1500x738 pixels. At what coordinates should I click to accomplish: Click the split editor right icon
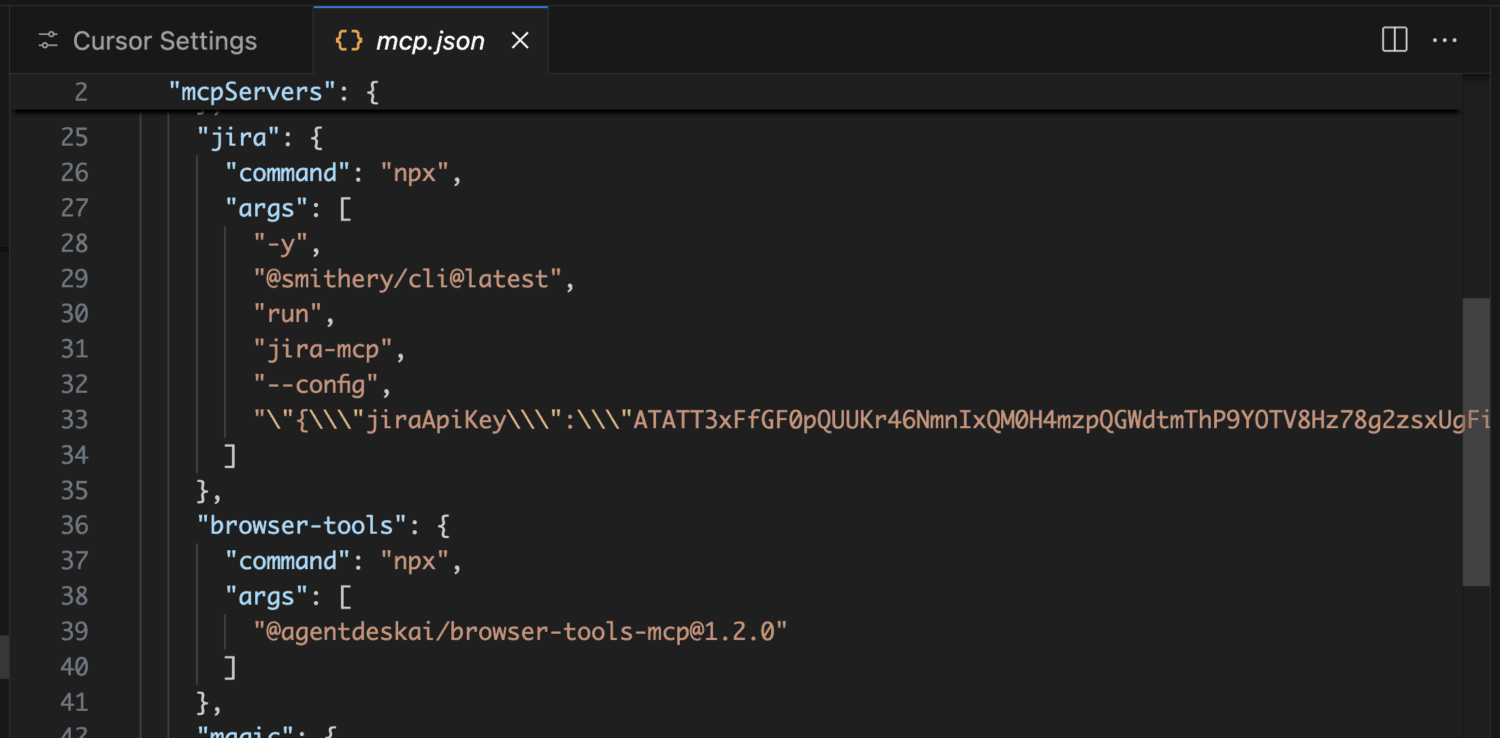(x=1394, y=40)
